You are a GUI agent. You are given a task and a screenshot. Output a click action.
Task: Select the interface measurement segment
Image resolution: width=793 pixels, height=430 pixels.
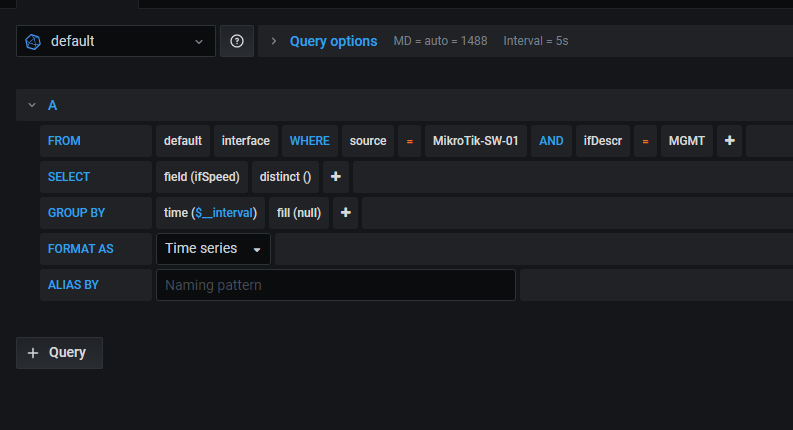tap(246, 141)
